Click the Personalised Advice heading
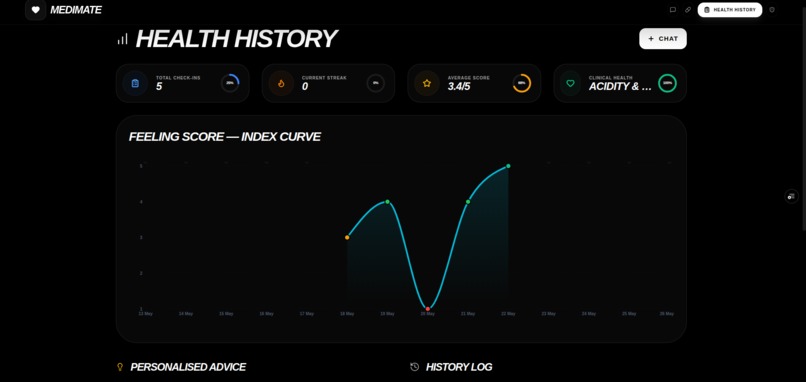The image size is (806, 382). tap(188, 367)
